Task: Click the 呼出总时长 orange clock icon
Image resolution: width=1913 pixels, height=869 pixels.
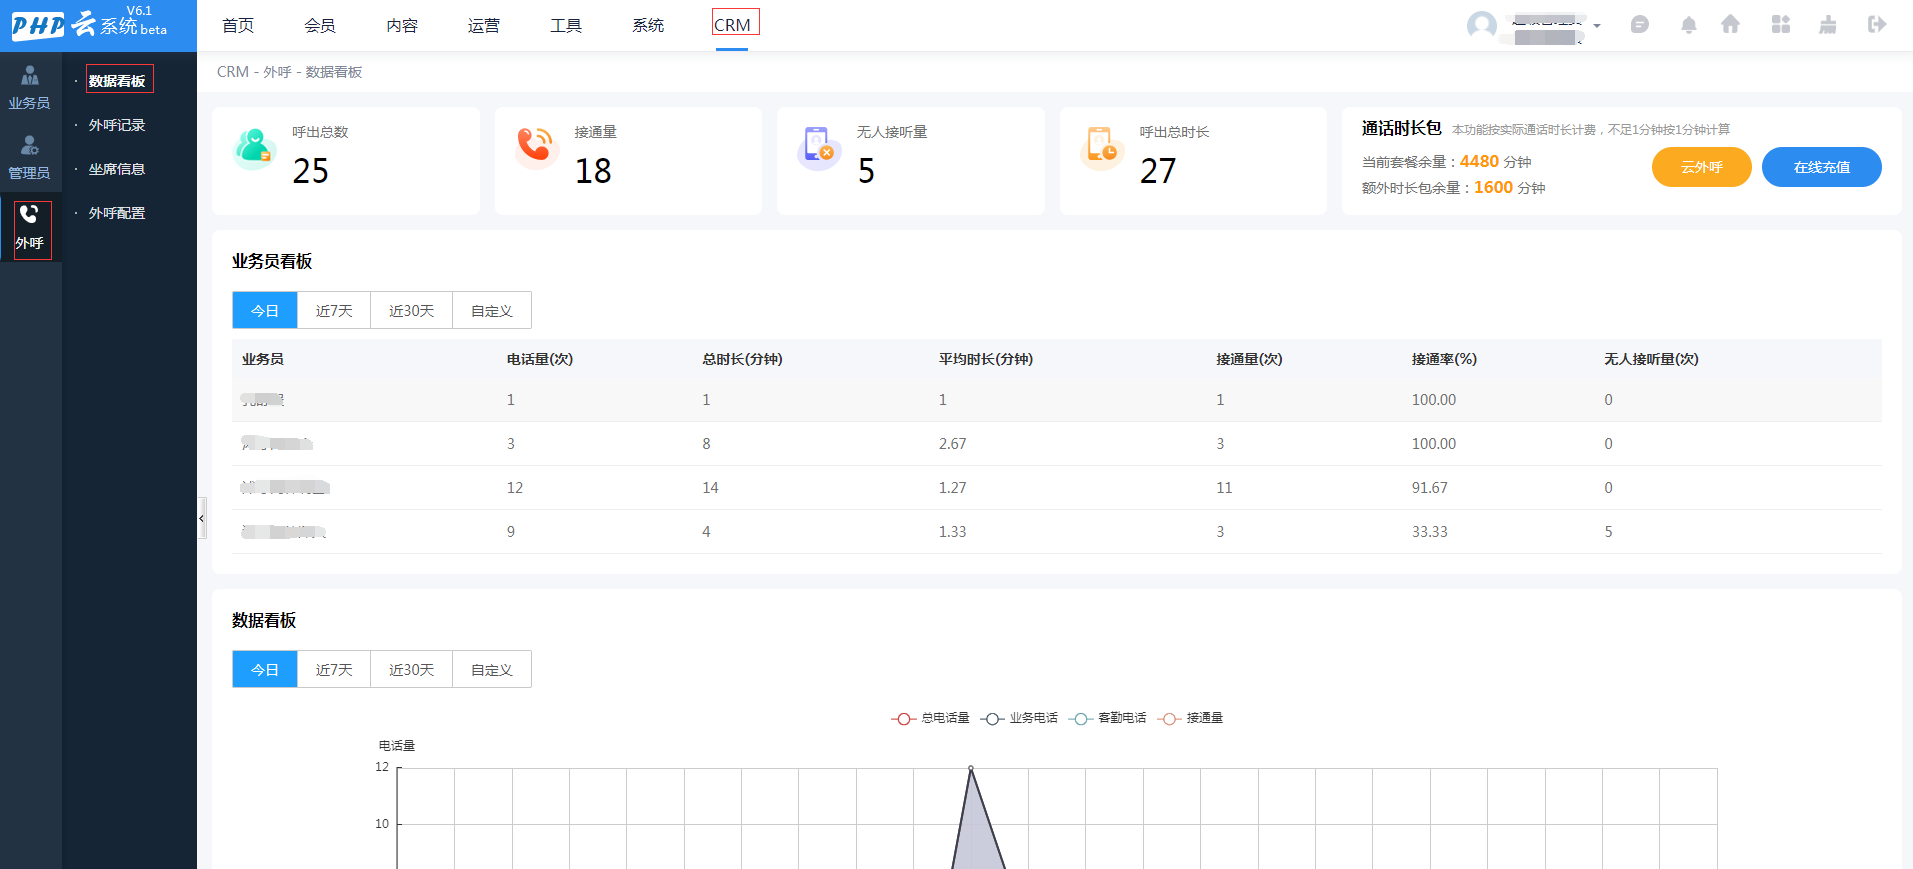Action: [x=1101, y=147]
